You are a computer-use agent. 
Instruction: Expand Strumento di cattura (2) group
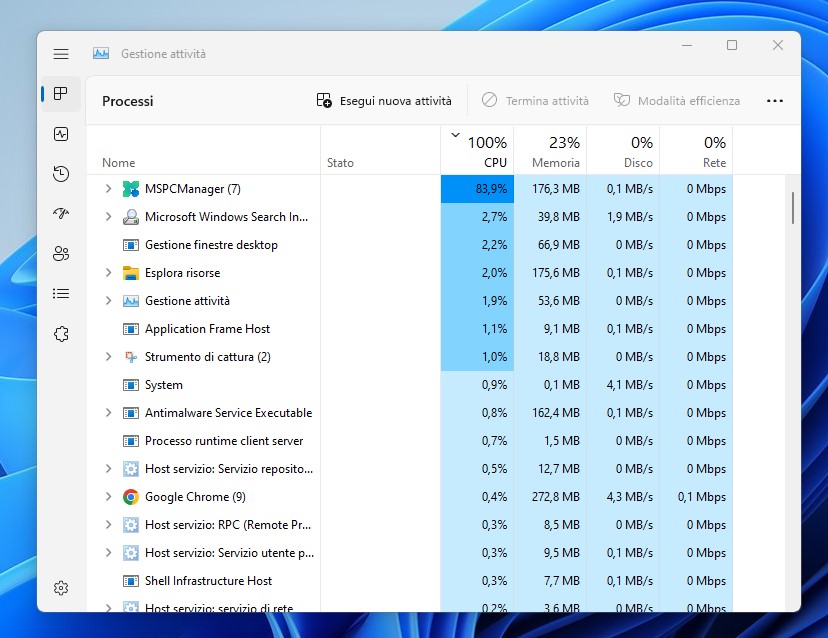(x=108, y=356)
